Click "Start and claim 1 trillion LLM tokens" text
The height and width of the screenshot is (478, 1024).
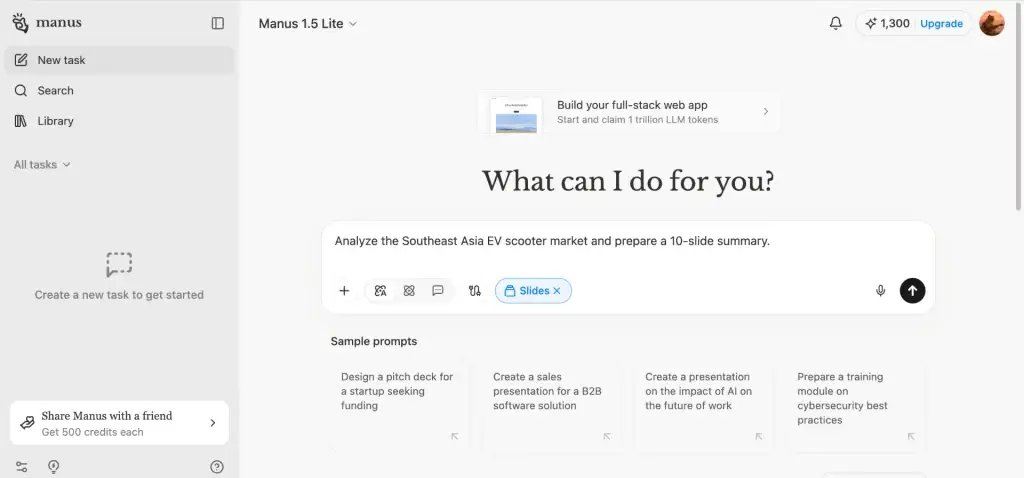tap(637, 120)
